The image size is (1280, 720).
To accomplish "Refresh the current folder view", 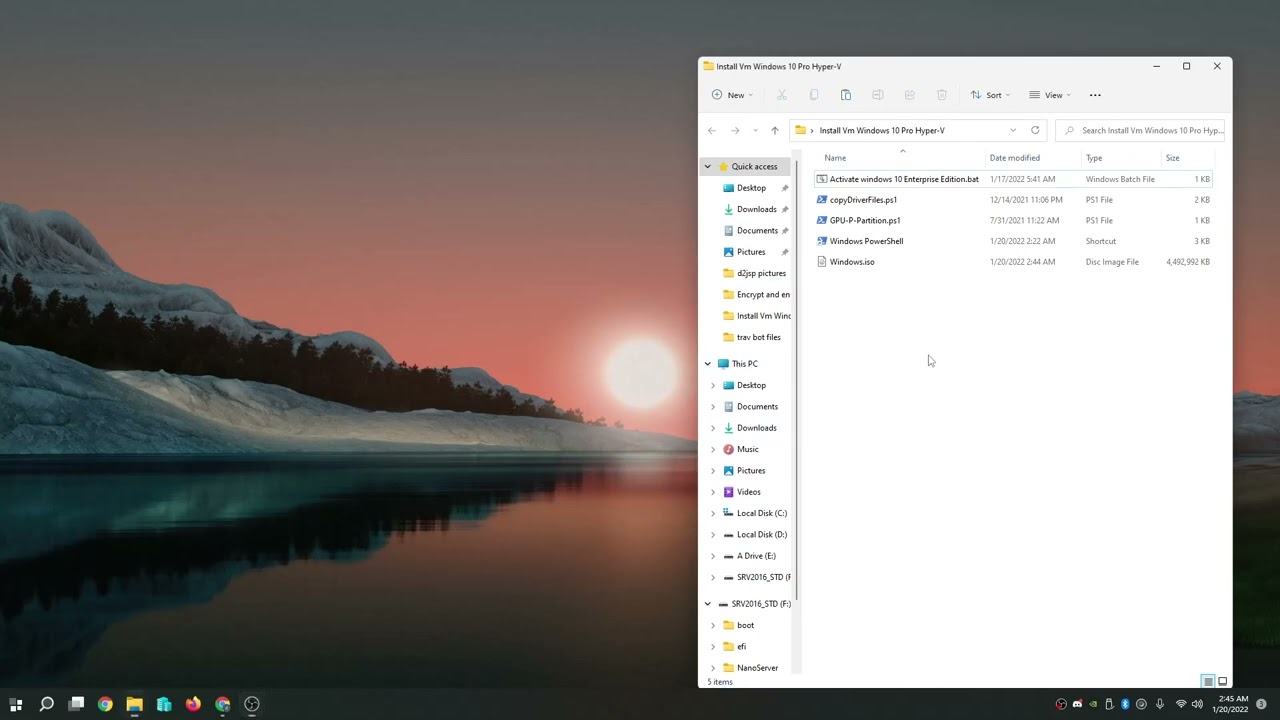I will [1035, 130].
